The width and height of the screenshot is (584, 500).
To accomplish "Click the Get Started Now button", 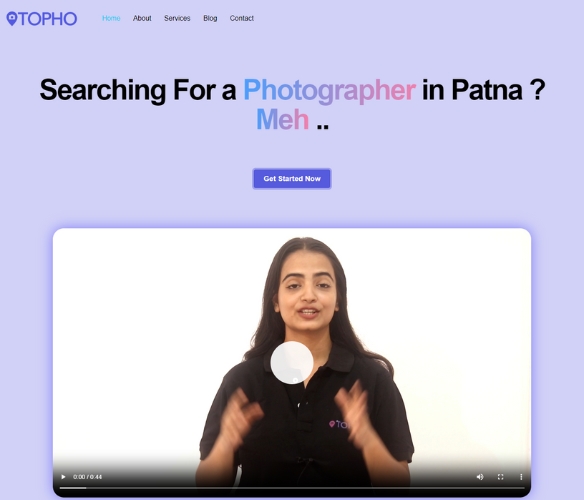I will click(x=292, y=179).
